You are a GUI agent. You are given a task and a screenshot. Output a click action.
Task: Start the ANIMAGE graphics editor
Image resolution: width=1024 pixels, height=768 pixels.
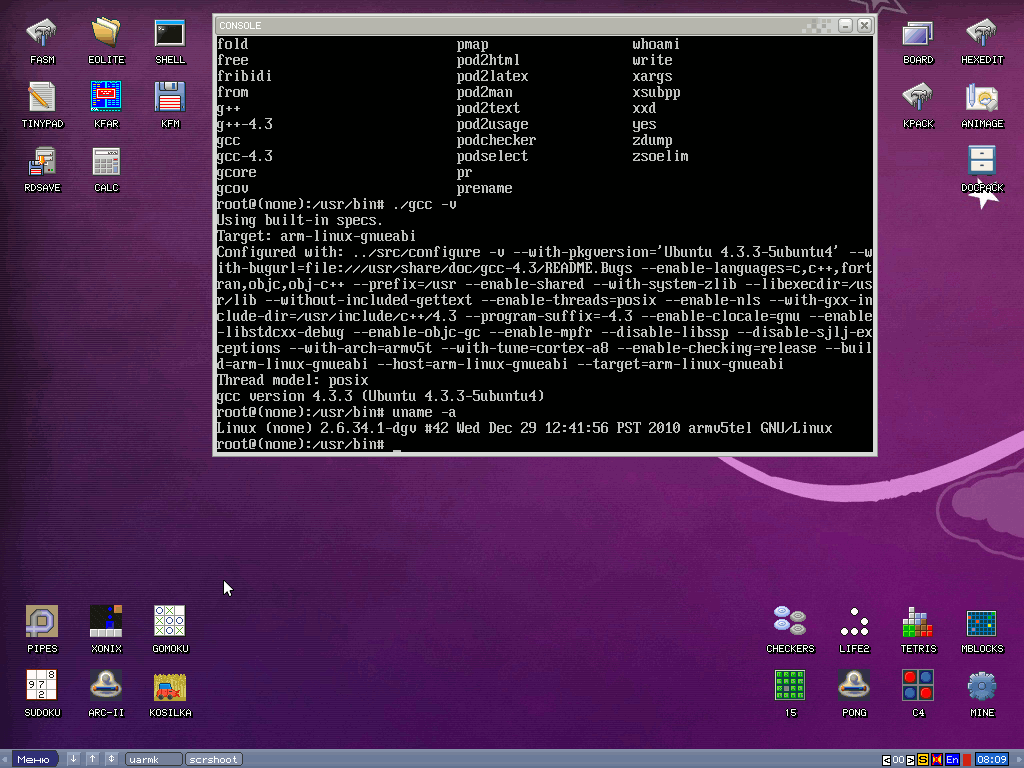(x=981, y=95)
